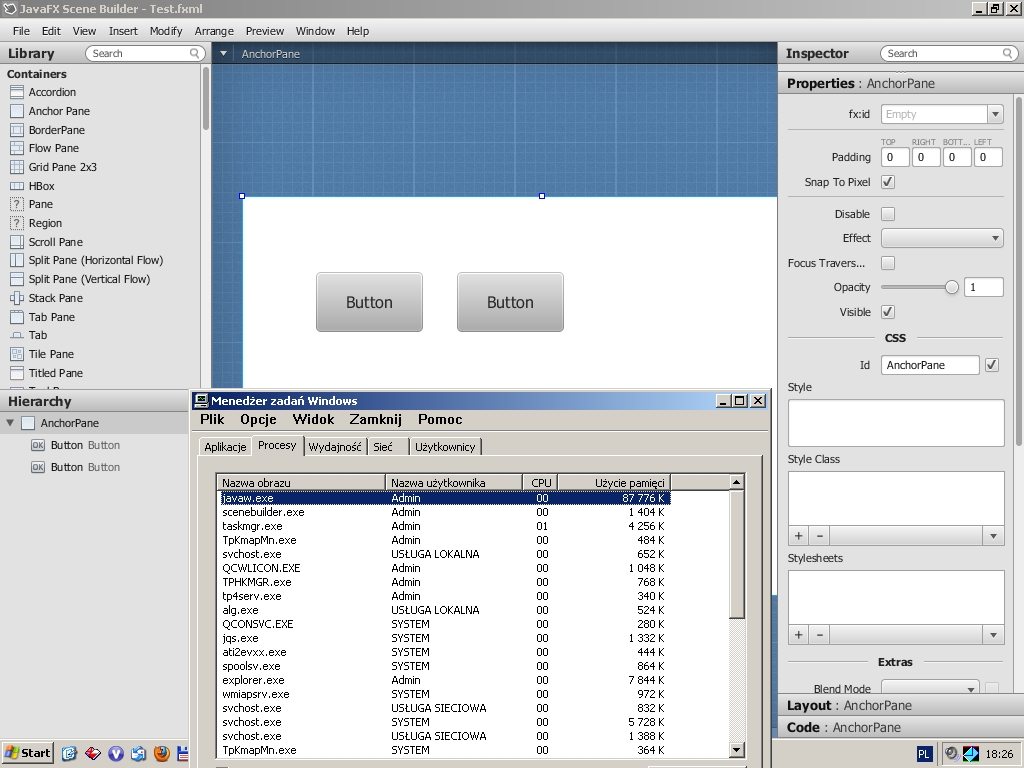Pick the HBox icon in Library

tap(17, 186)
